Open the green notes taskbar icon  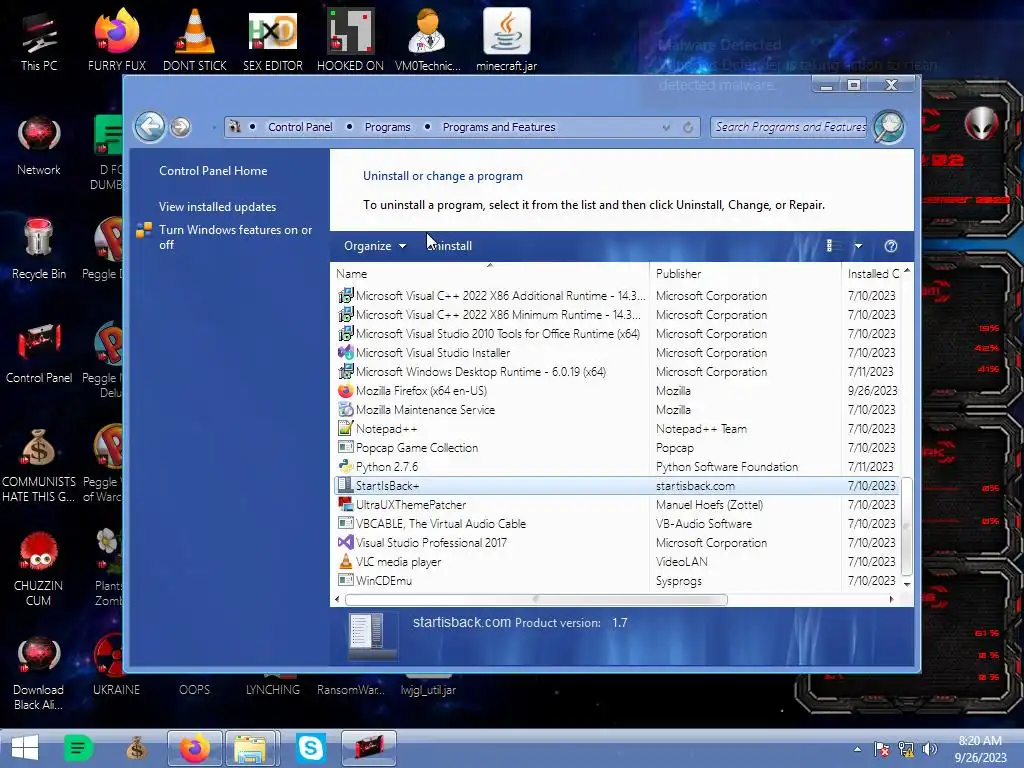coord(78,748)
